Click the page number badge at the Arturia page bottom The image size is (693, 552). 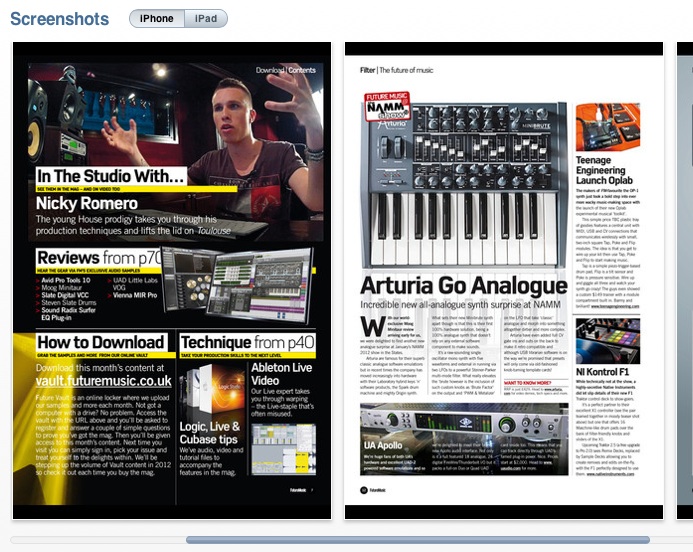364,490
